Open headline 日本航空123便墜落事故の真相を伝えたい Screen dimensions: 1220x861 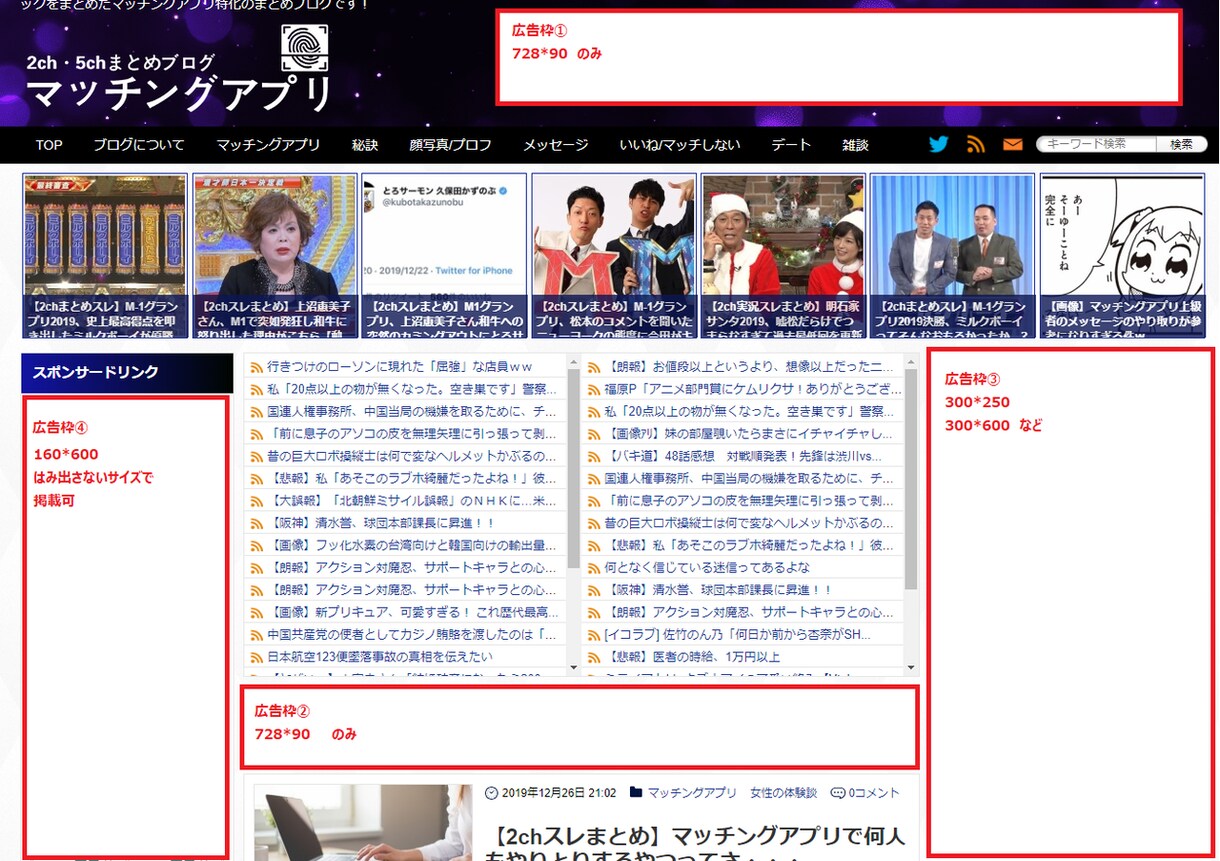pyautogui.click(x=380, y=657)
